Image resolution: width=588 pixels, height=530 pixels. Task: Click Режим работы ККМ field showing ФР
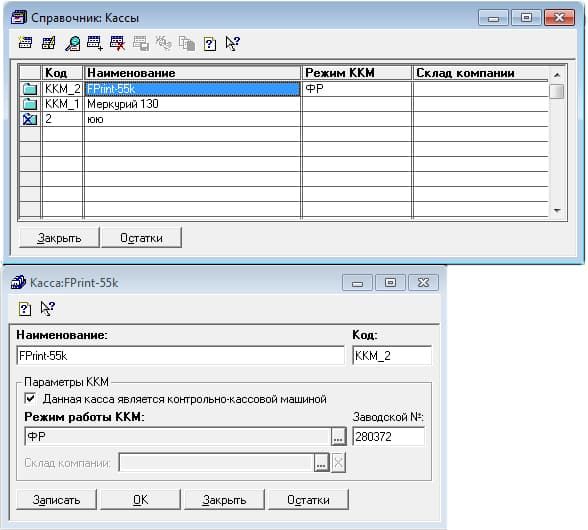click(178, 437)
